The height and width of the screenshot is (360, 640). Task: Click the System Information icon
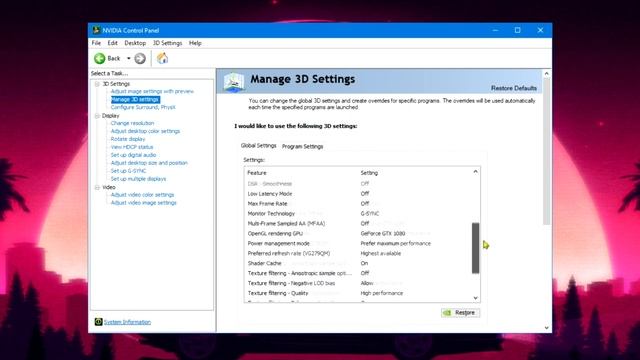[x=98, y=322]
